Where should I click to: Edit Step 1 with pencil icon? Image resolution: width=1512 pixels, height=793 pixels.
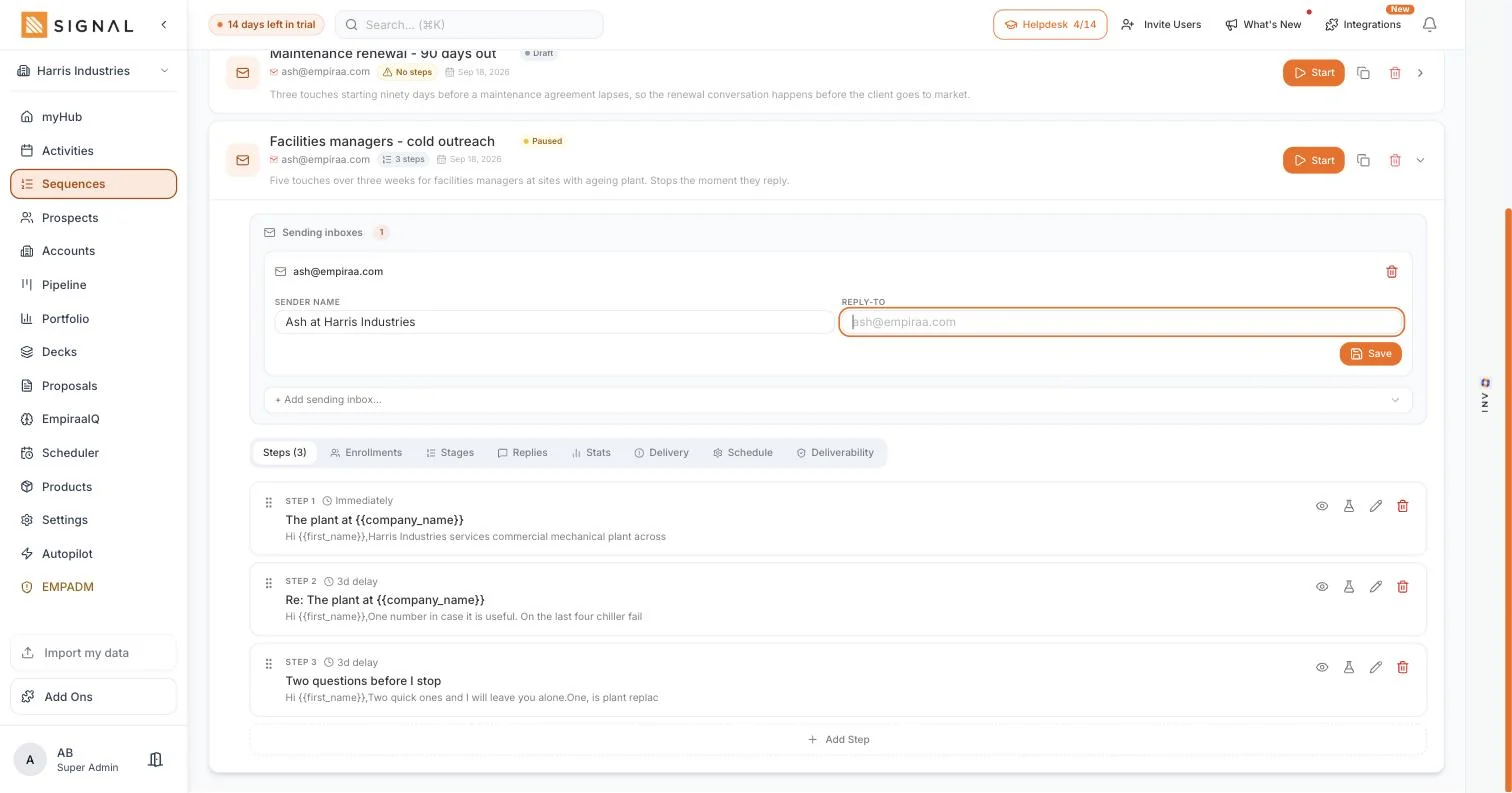point(1376,506)
